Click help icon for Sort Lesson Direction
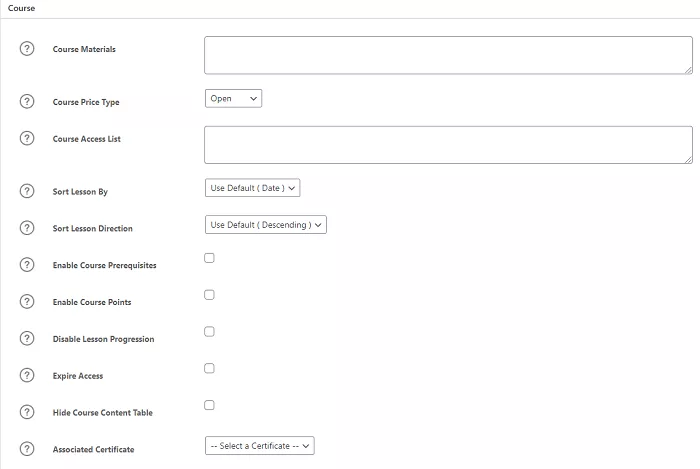700x469 pixels. (x=27, y=227)
